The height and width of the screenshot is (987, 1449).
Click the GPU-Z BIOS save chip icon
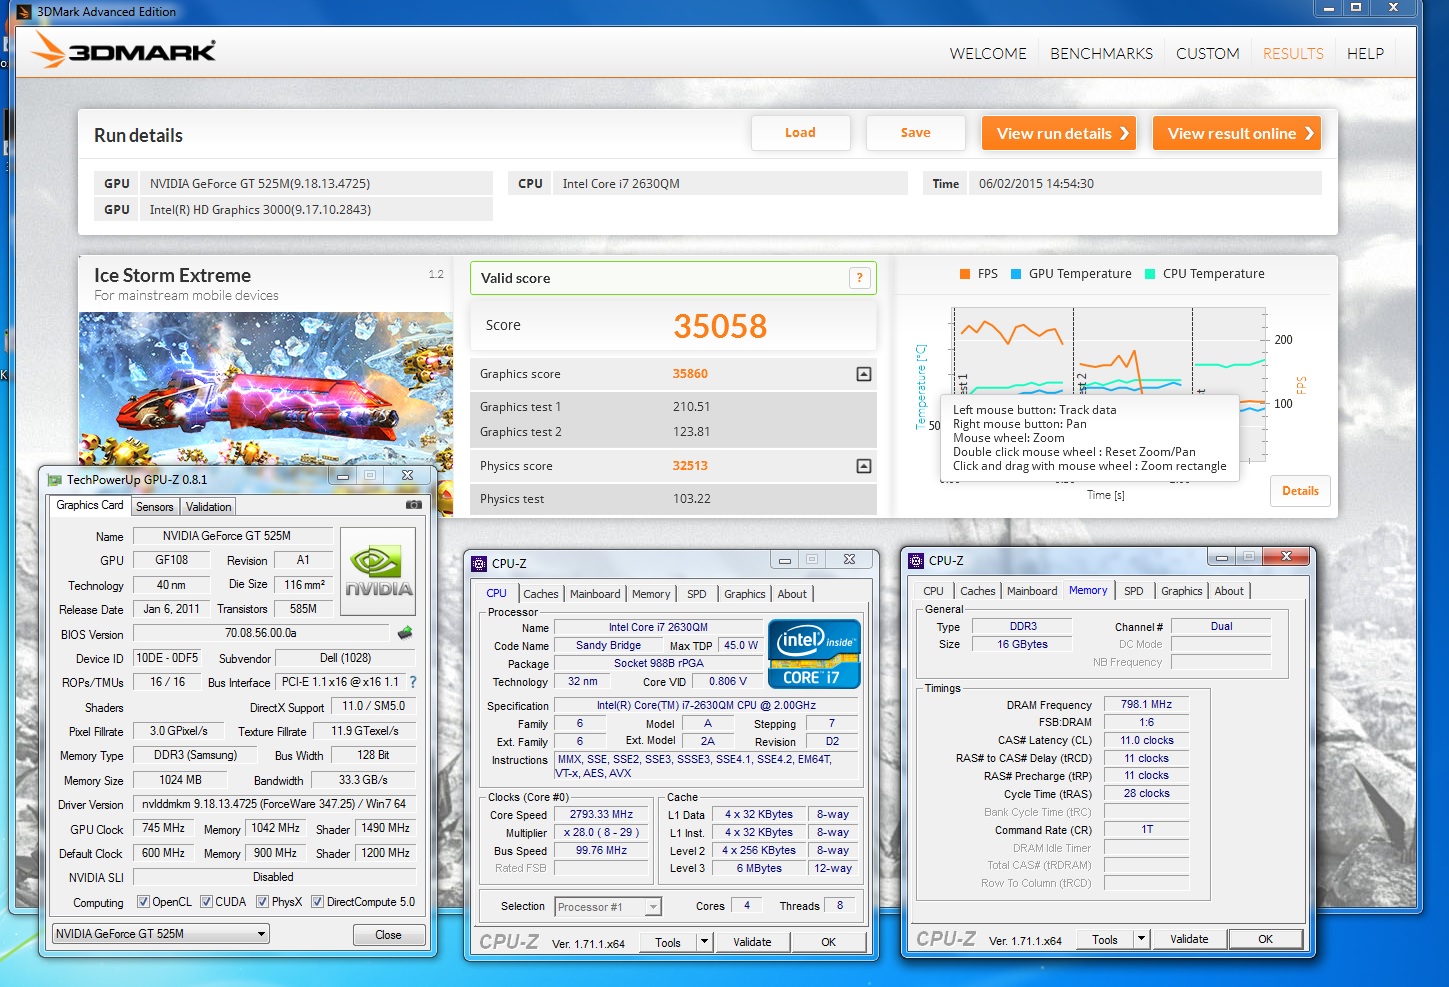tap(404, 633)
